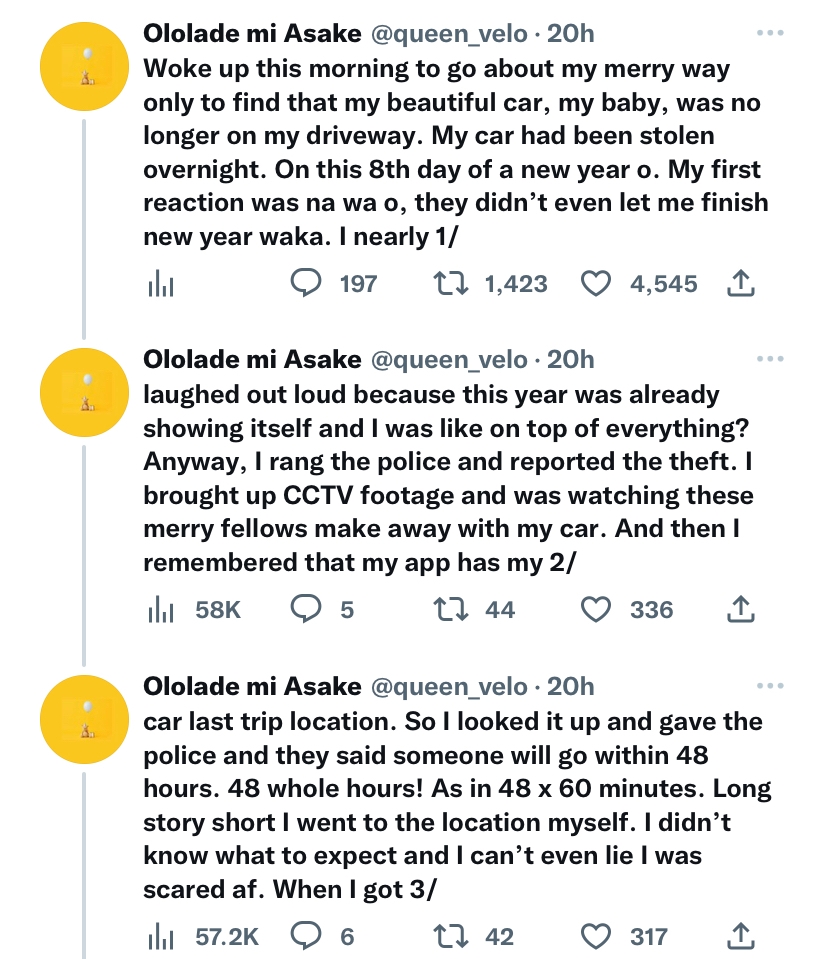Open more options menu on the first tweet
828x959 pixels.
(x=770, y=32)
